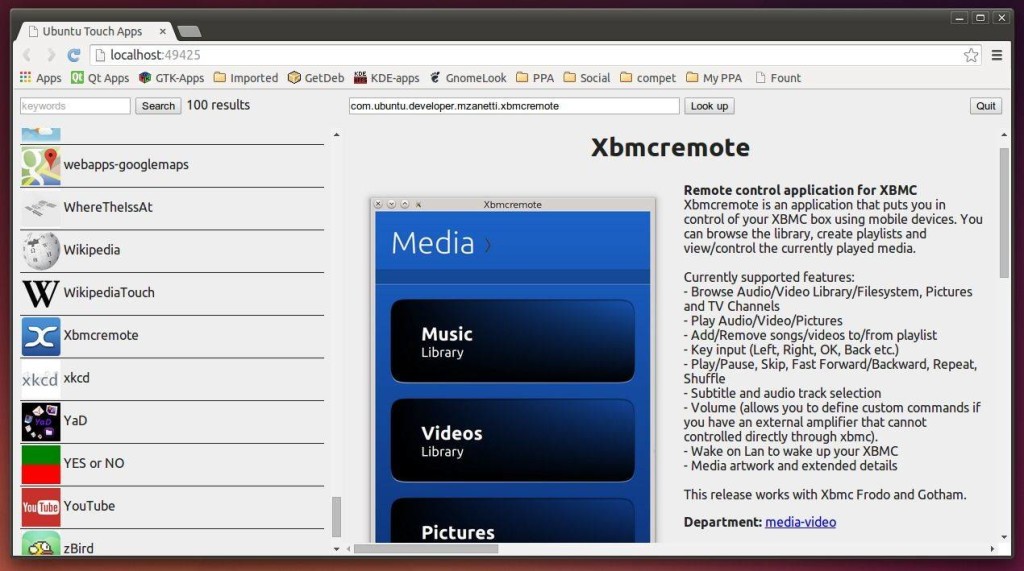Click the horizontal scrollbar right arrow
1024x571 pixels.
[992, 549]
